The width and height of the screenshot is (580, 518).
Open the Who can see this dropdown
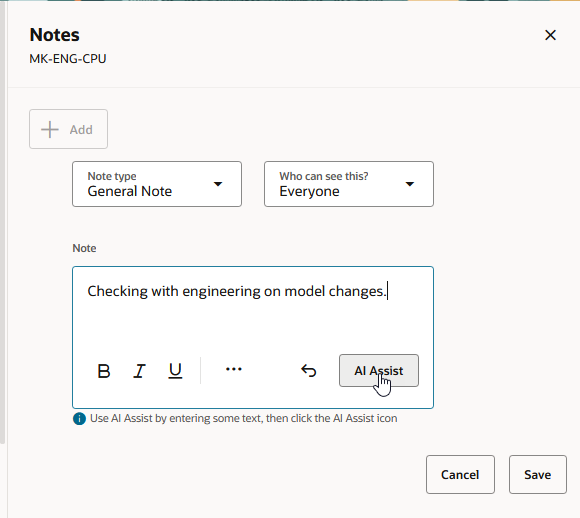349,184
